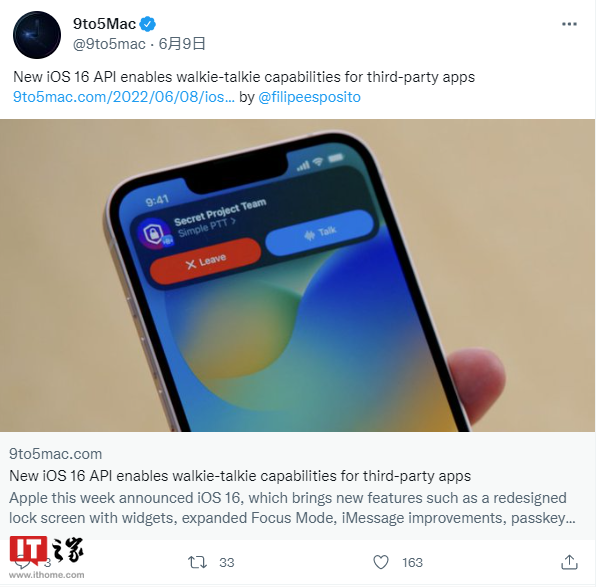Viewport: 600px width, 587px height.
Task: Click the reply speech bubble icon
Action: (x=22, y=563)
